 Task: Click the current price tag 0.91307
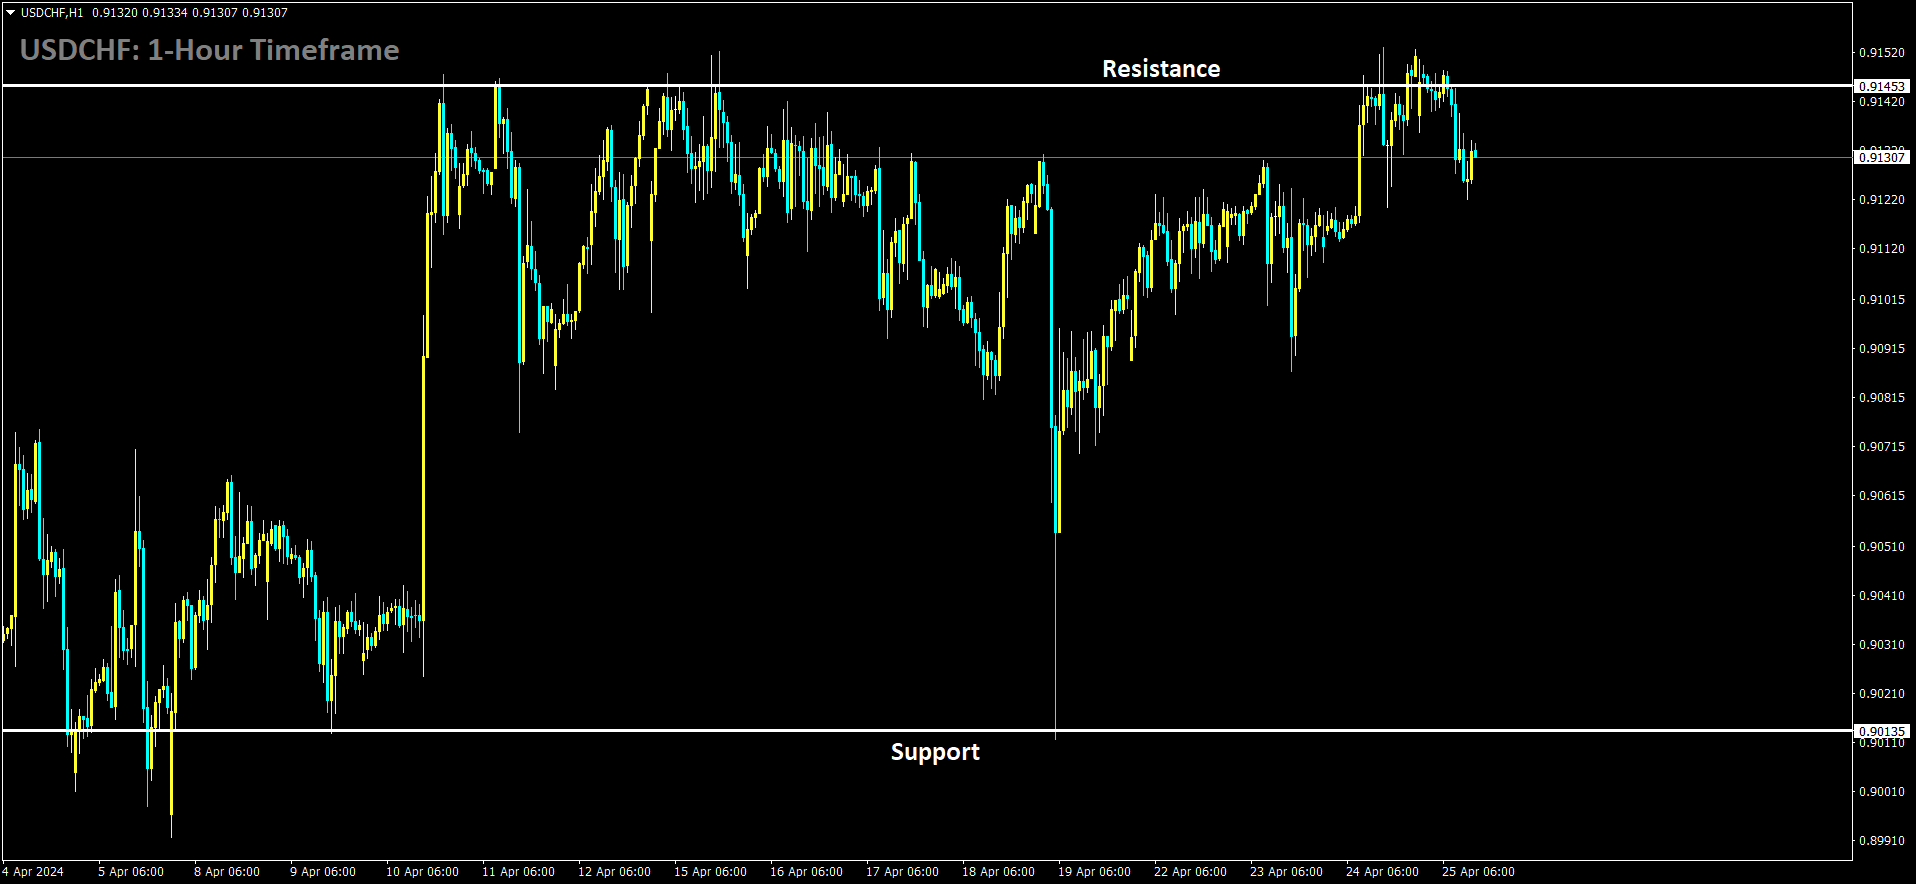click(x=1882, y=157)
